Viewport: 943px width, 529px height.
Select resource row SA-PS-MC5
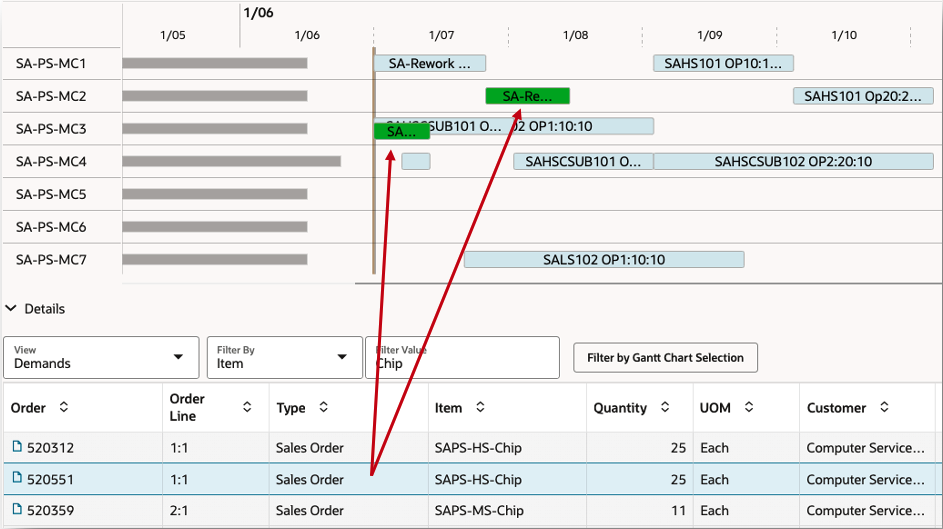click(51, 194)
